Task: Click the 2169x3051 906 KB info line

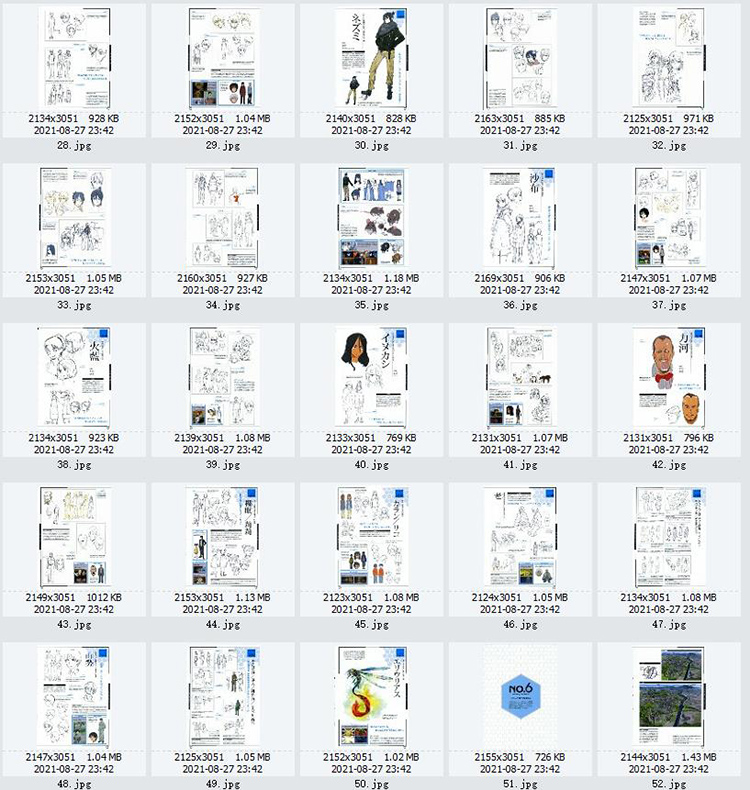Action: pyautogui.click(x=520, y=278)
